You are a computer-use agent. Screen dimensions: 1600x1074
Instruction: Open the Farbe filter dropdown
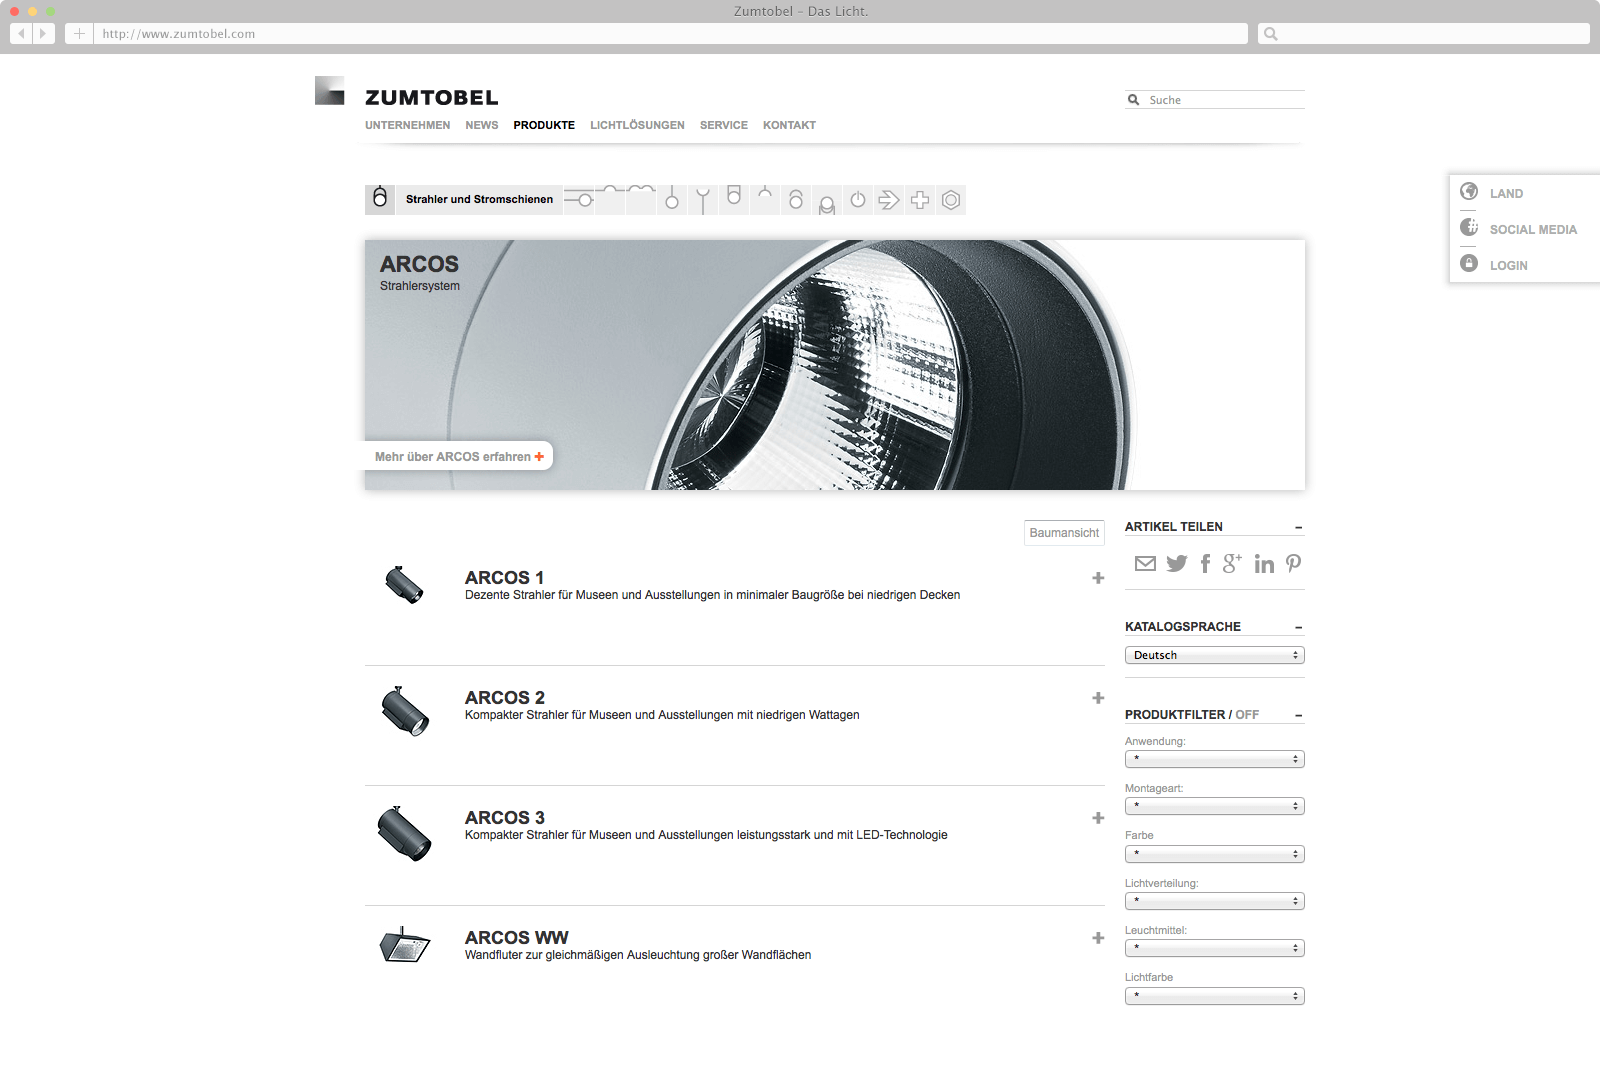point(1215,854)
